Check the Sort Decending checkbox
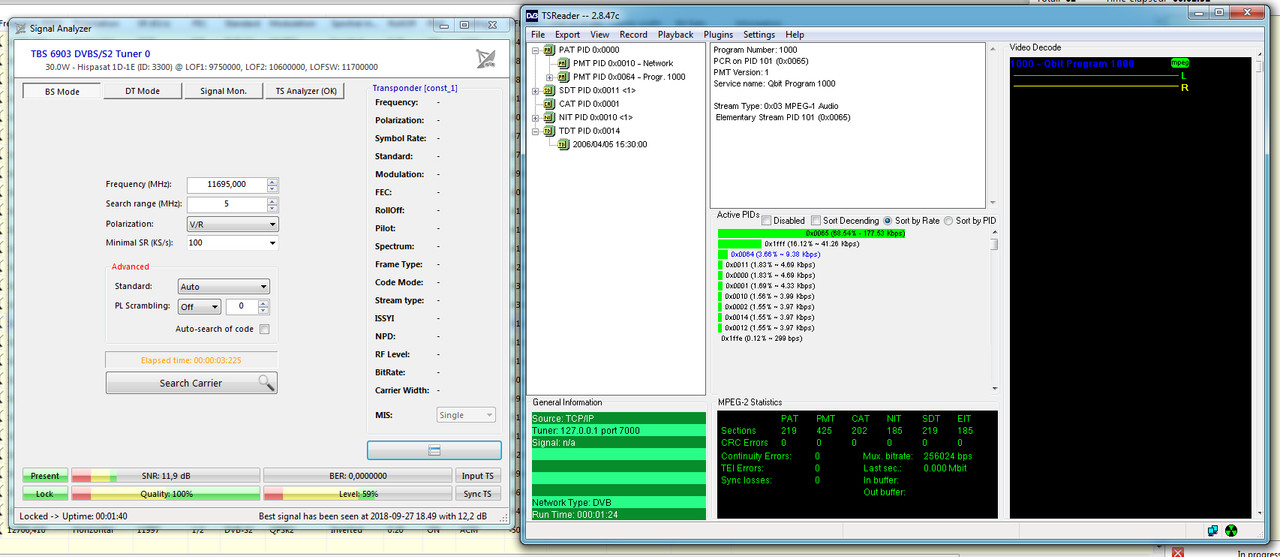Screen dimensions: 1280x557 [816, 221]
